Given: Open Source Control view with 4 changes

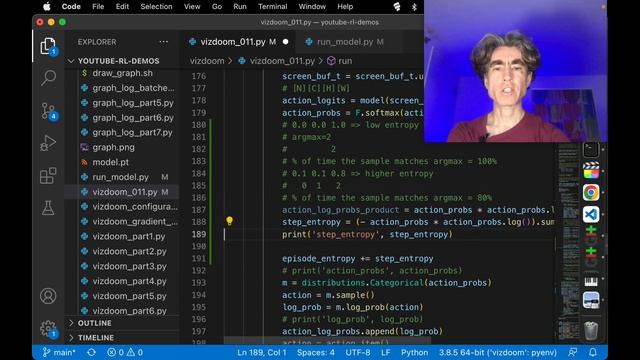Looking at the screenshot, I should click(x=48, y=111).
